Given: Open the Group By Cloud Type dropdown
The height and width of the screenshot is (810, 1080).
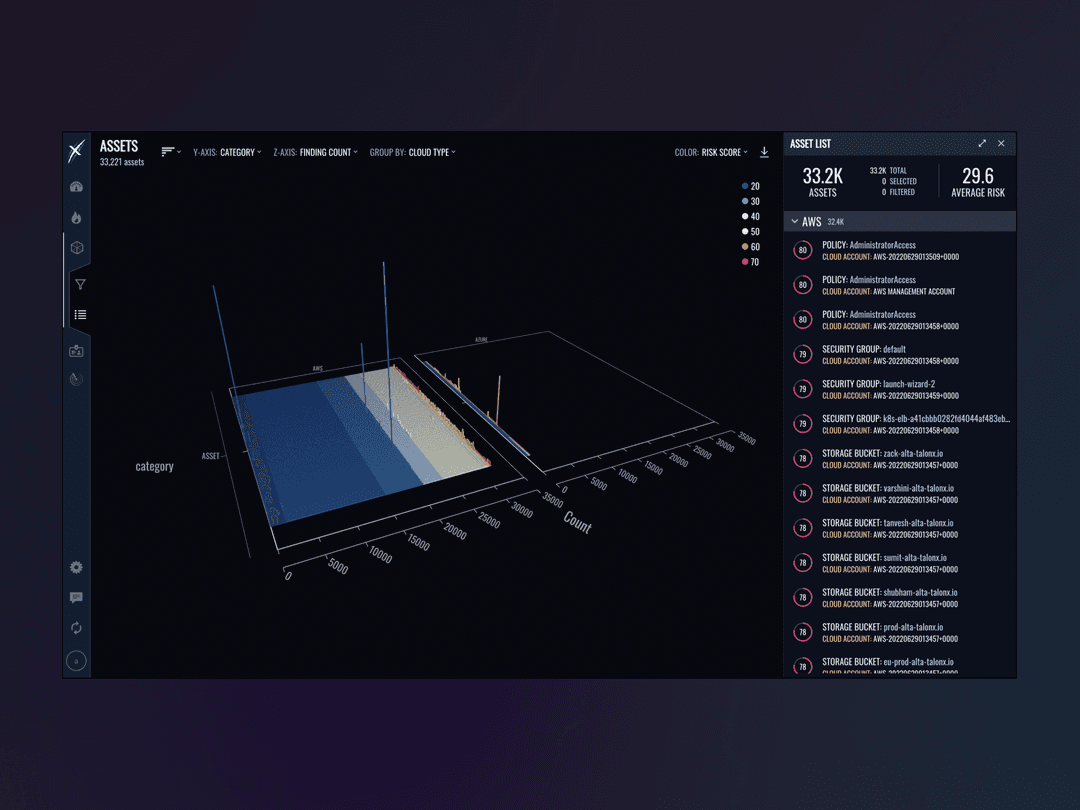Looking at the screenshot, I should (x=412, y=153).
